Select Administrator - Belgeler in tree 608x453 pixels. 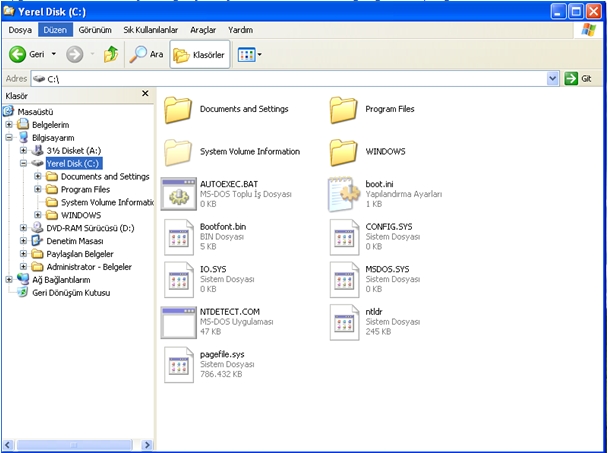[x=89, y=267]
